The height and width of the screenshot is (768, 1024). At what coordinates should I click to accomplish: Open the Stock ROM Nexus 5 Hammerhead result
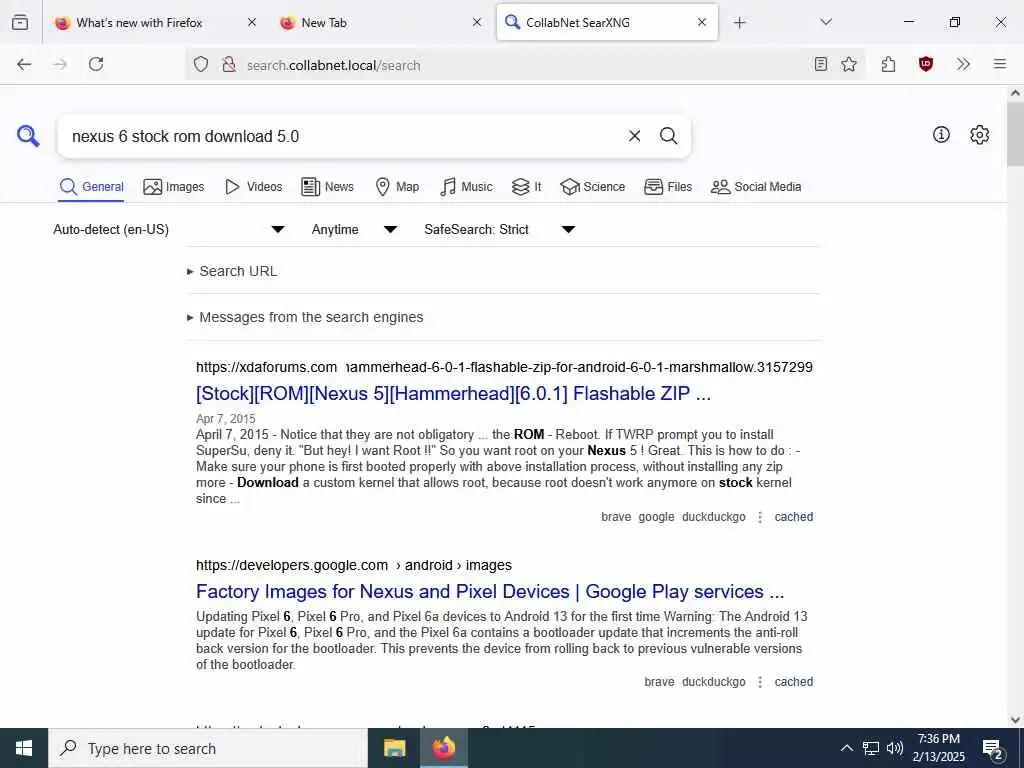point(453,394)
